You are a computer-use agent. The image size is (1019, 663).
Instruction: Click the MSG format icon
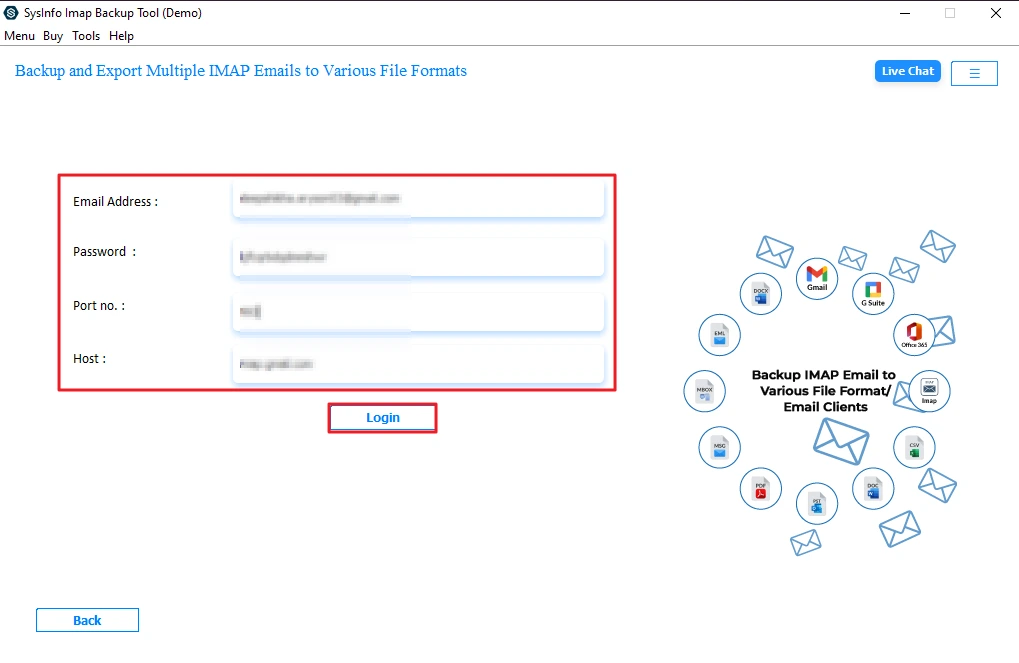click(718, 447)
